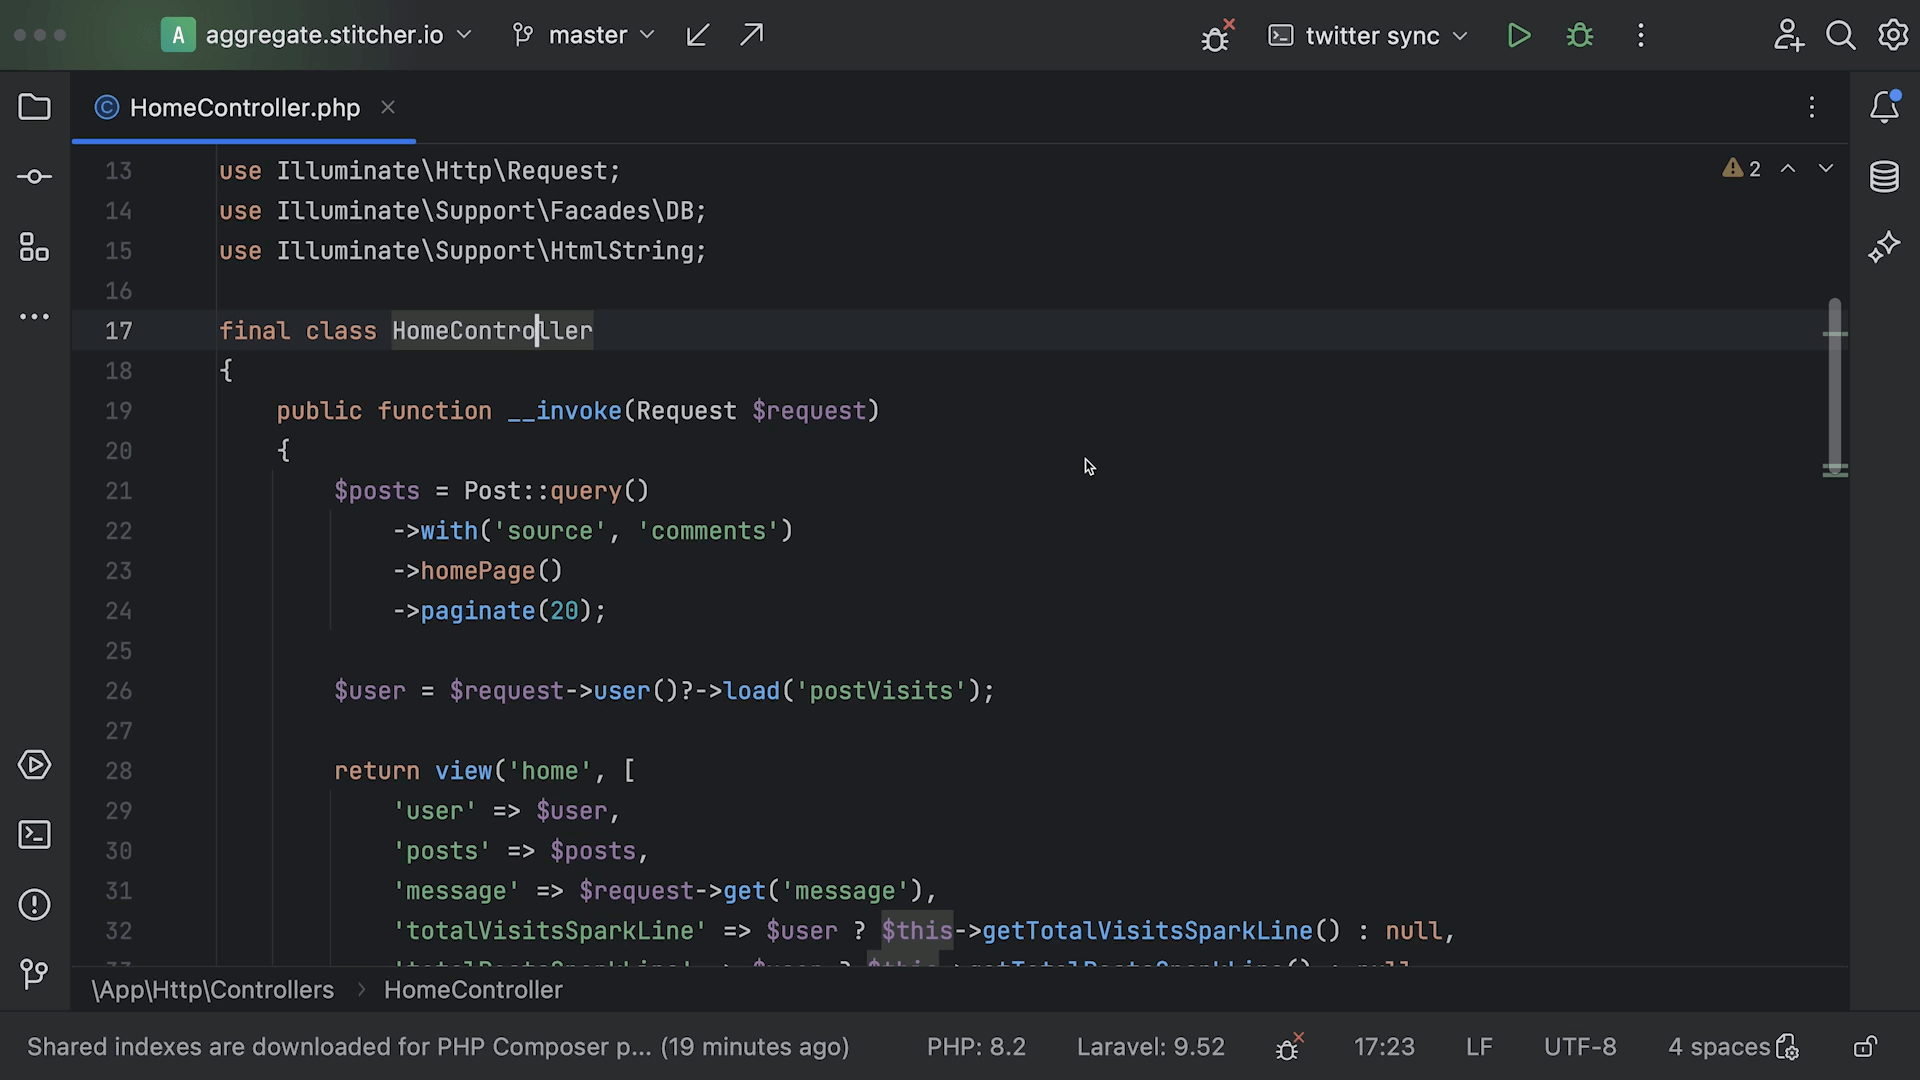
Task: Open the Structure tool window
Action: pyautogui.click(x=34, y=247)
